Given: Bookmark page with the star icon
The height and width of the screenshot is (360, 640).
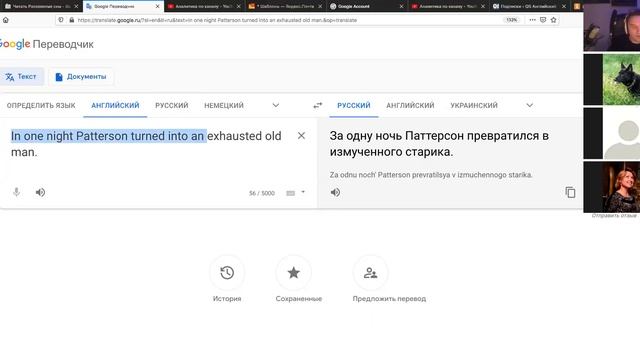Looking at the screenshot, I should click(553, 20).
